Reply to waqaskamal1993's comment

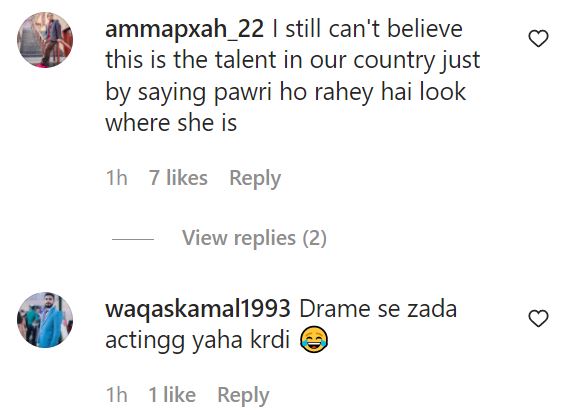(243, 395)
